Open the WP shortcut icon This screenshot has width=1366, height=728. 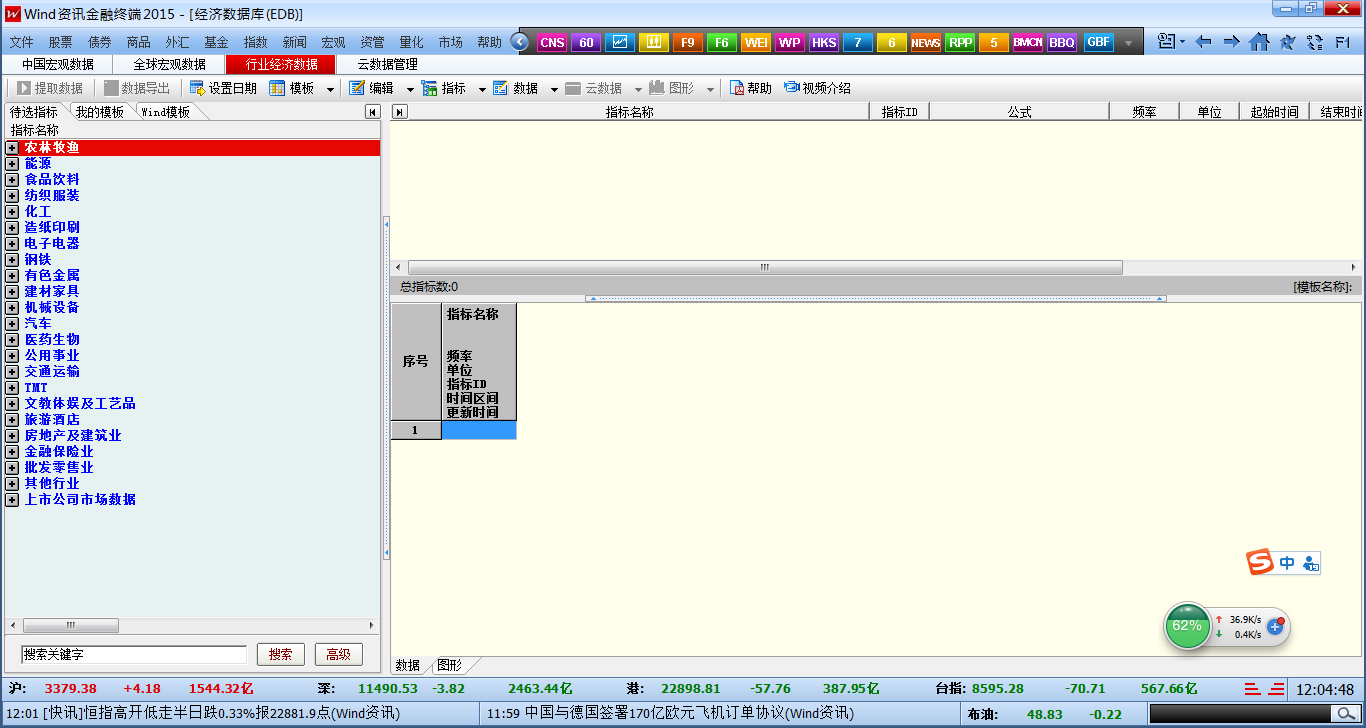[x=790, y=42]
